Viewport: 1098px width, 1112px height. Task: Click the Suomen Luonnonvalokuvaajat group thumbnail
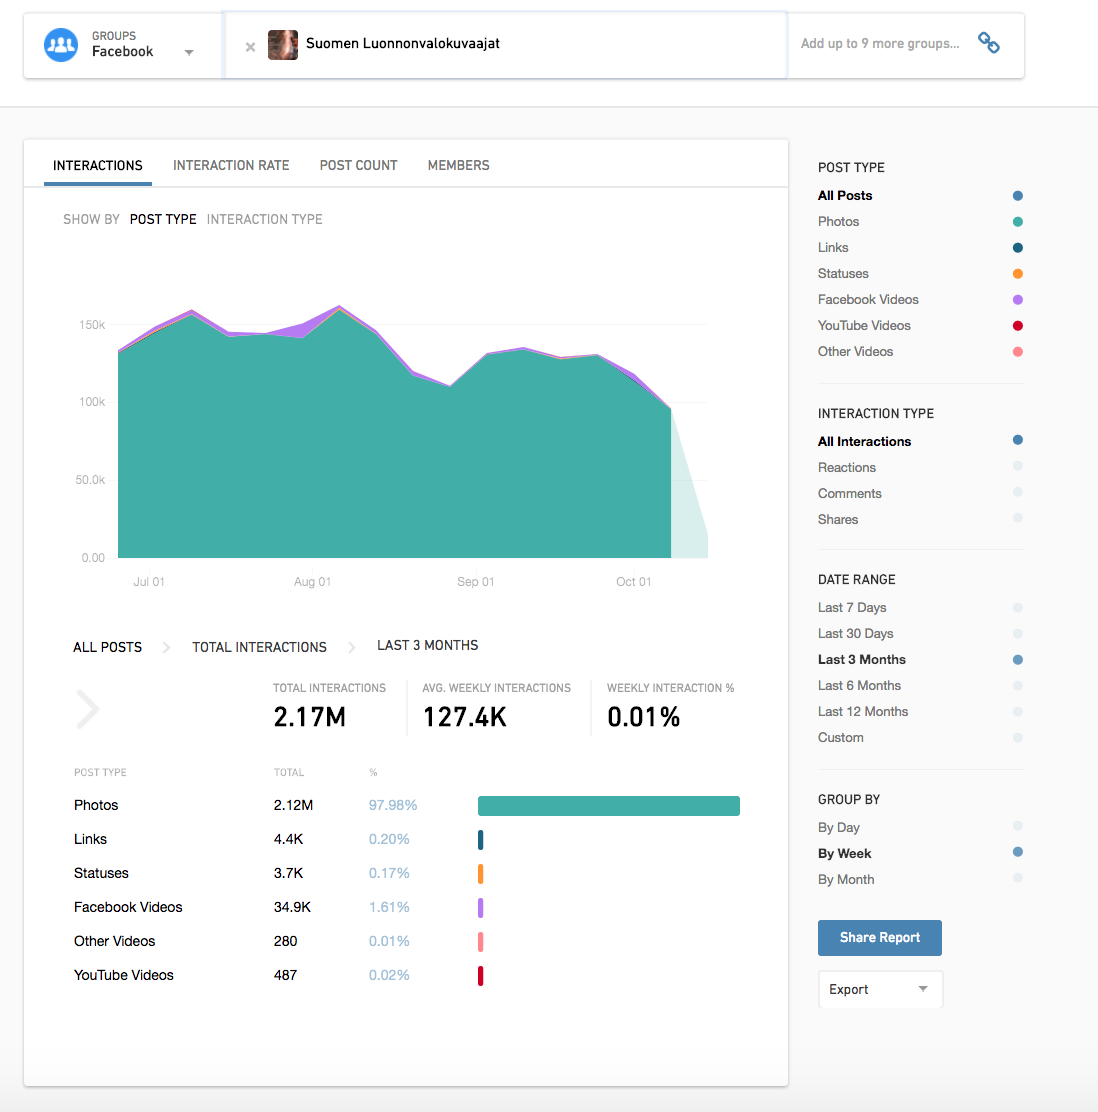283,45
